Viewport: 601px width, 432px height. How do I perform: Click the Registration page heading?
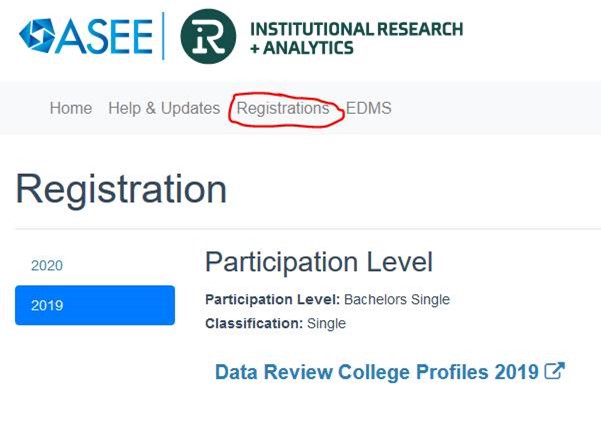click(x=122, y=189)
